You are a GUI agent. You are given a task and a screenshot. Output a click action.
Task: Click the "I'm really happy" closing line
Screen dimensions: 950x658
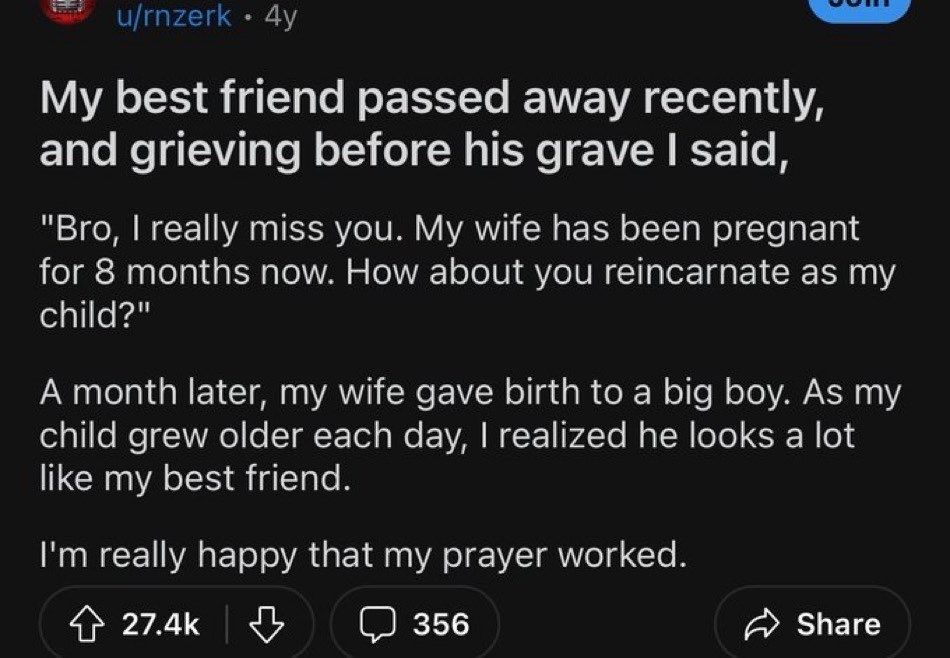(363, 556)
